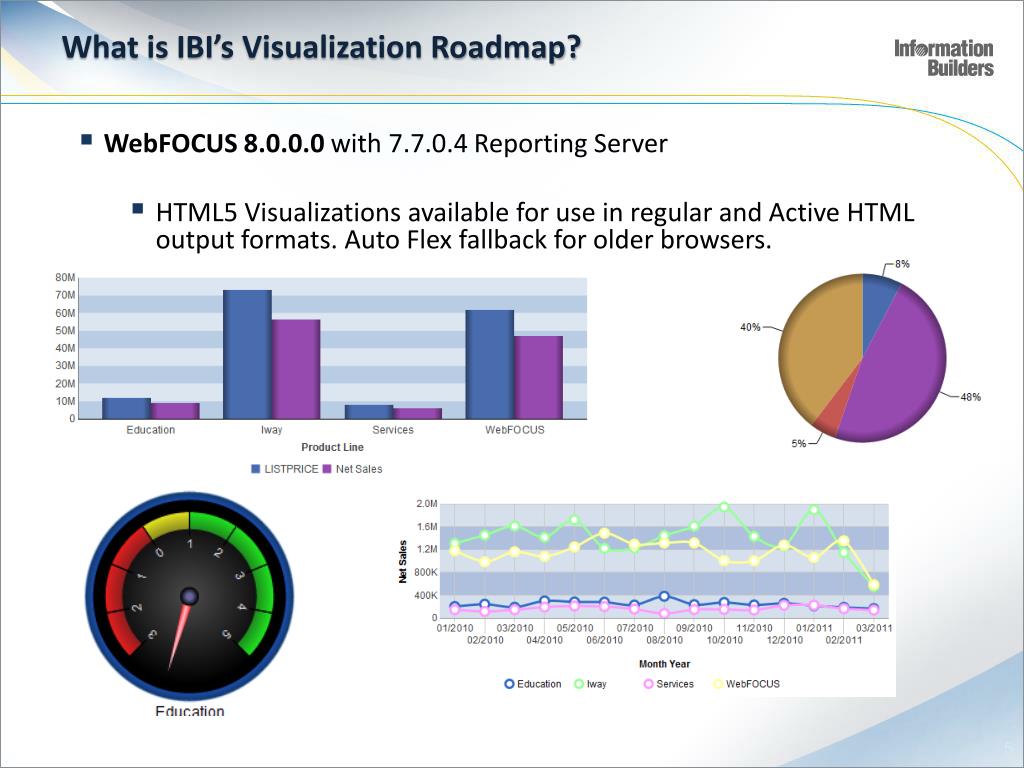Click the "HTML5 Visualizations available" sub-bullet text
The width and height of the screenshot is (1024, 768).
(535, 226)
